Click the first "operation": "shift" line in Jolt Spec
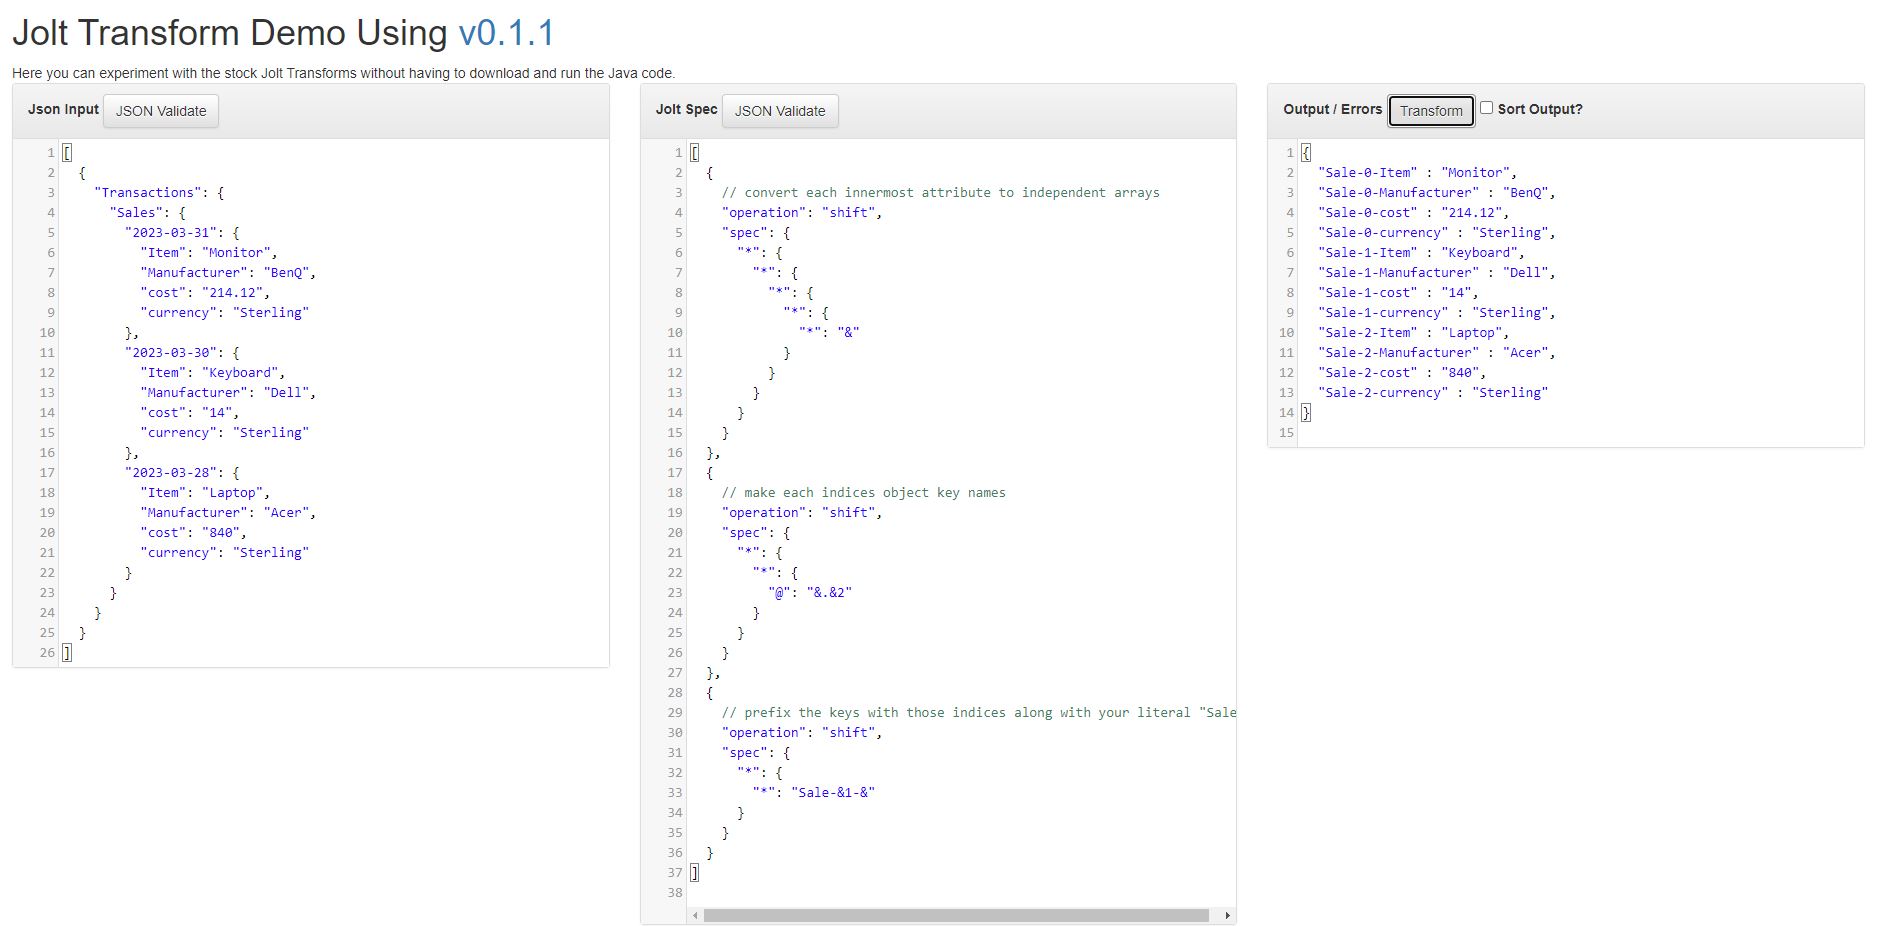This screenshot has width=1882, height=926. [802, 212]
